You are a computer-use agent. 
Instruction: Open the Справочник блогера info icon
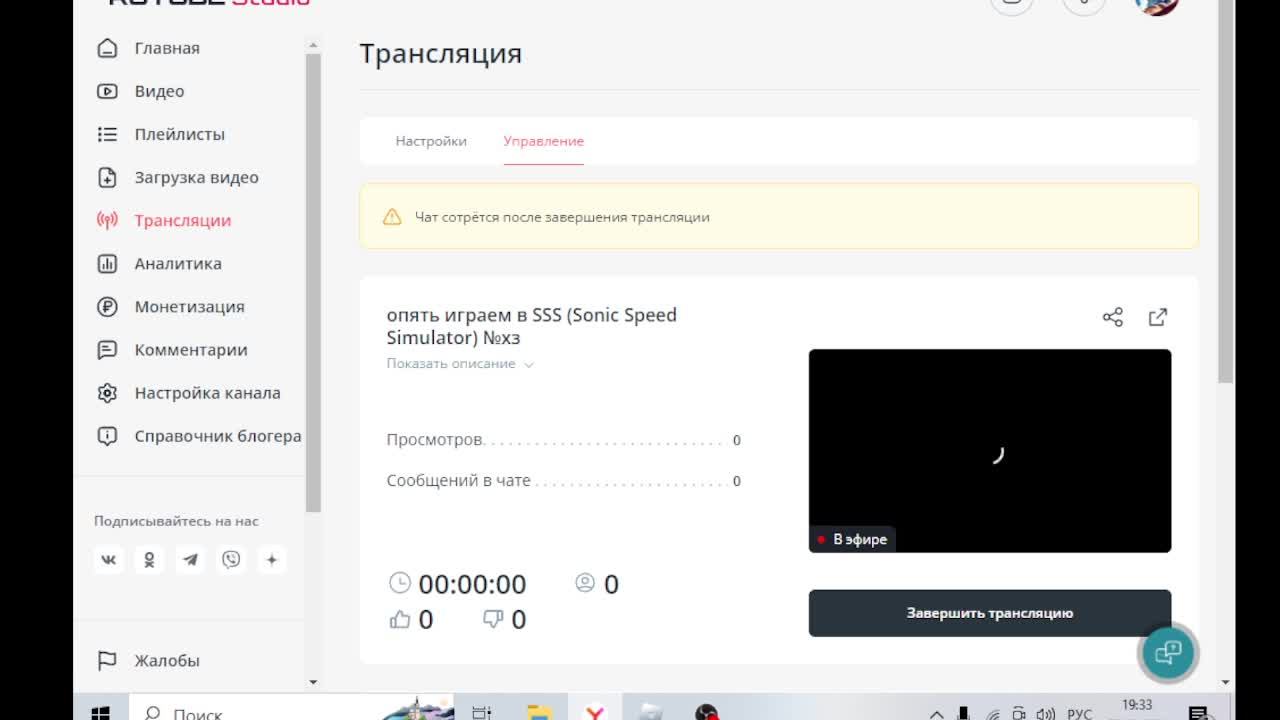(107, 436)
